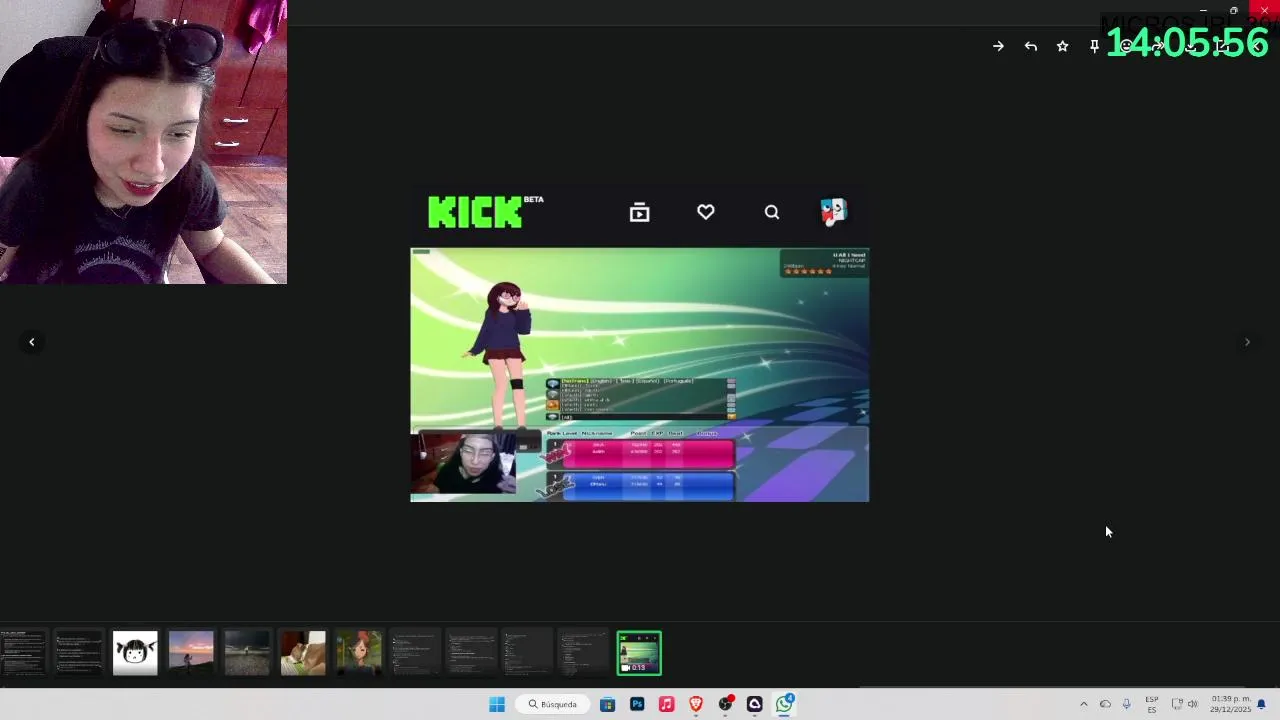Viewport: 1280px width, 720px height.
Task: Minimize the media viewer window
Action: coord(1203,10)
